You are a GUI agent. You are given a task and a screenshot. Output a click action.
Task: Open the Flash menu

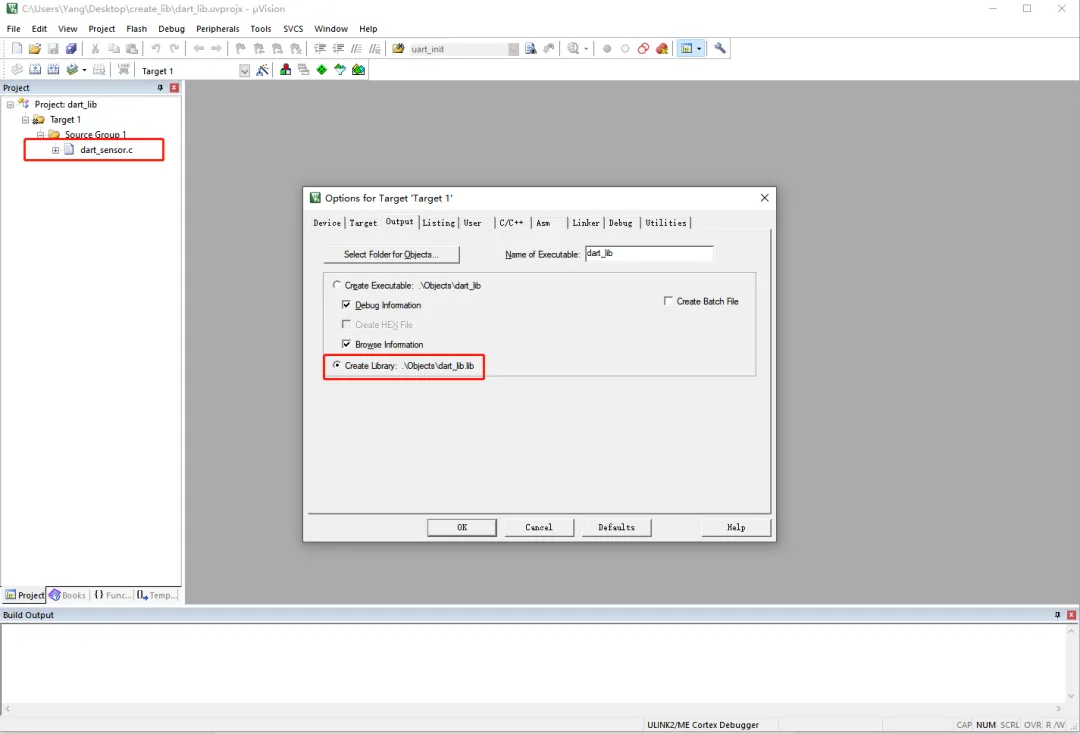136,29
